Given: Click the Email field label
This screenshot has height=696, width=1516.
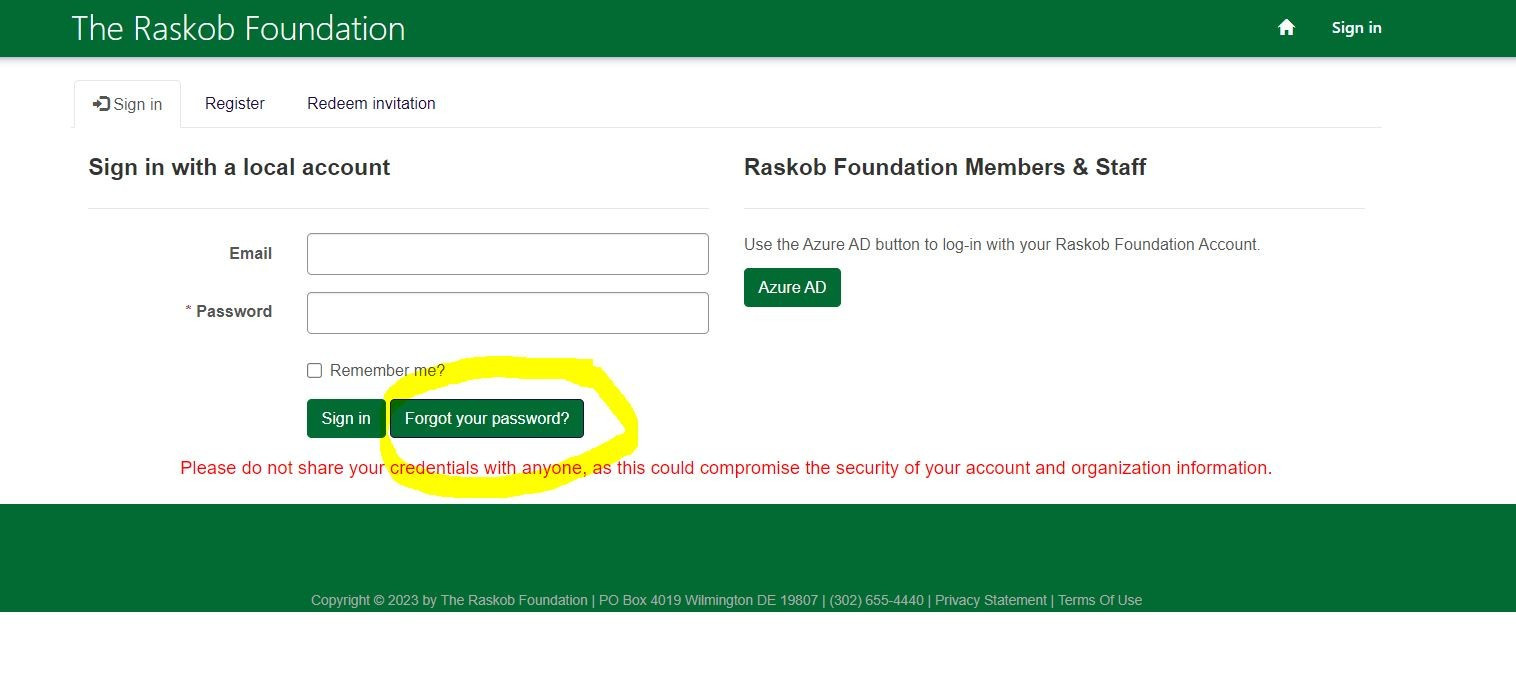Looking at the screenshot, I should click(x=250, y=254).
